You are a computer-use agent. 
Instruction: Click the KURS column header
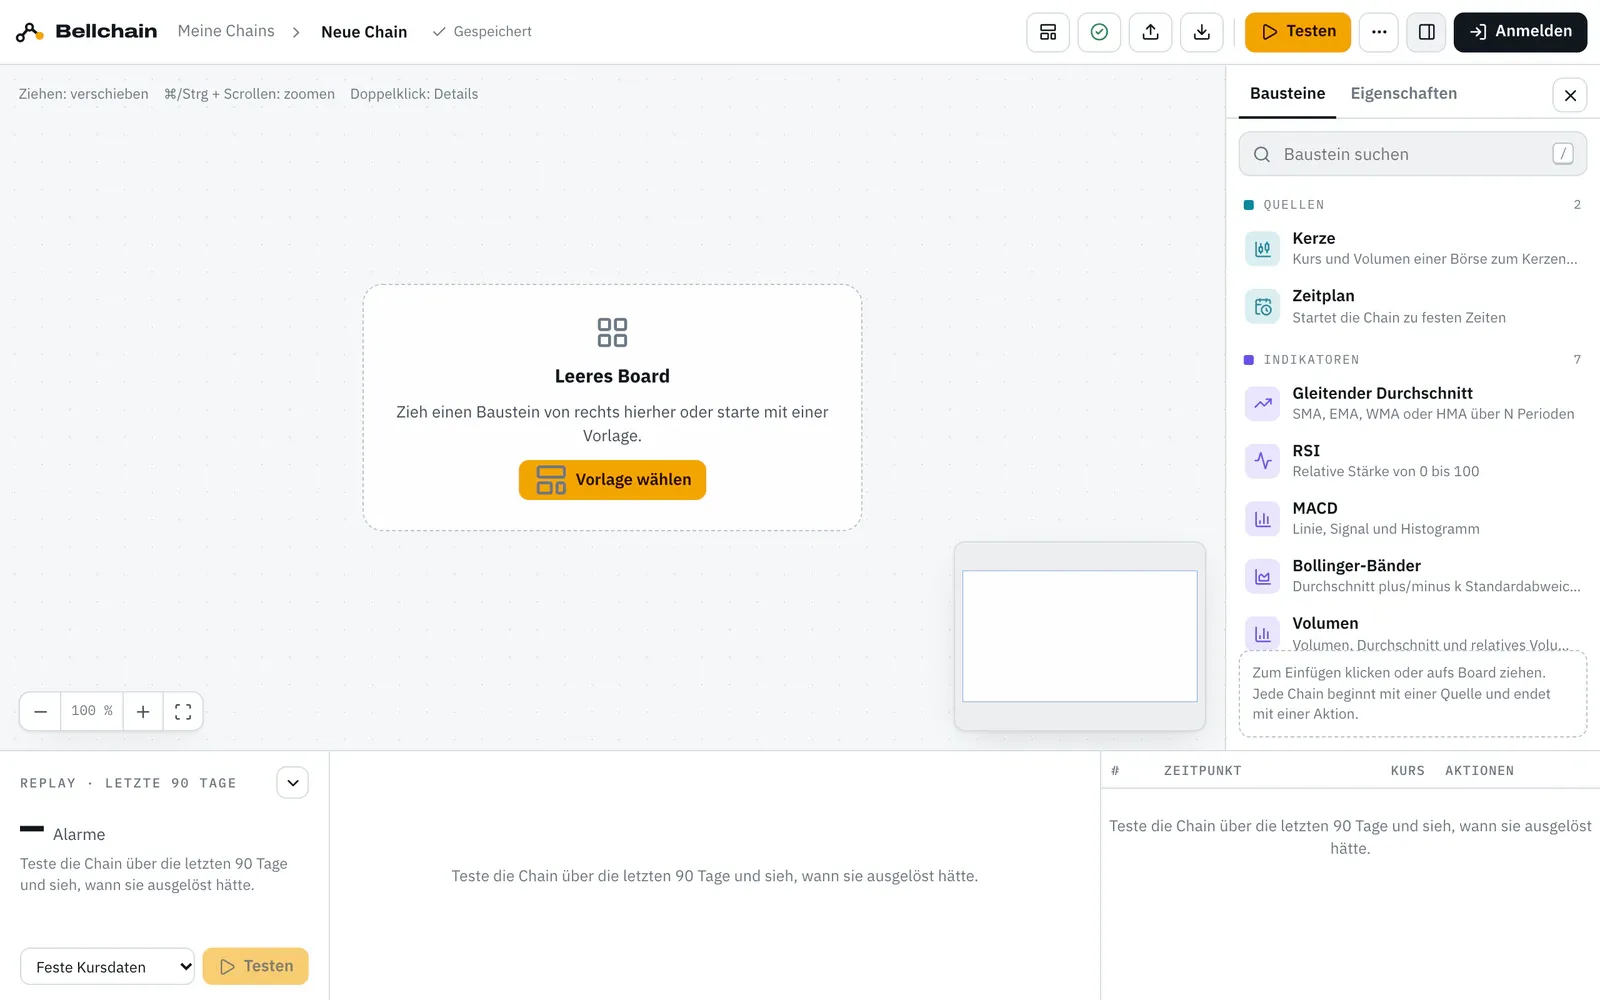(x=1407, y=771)
